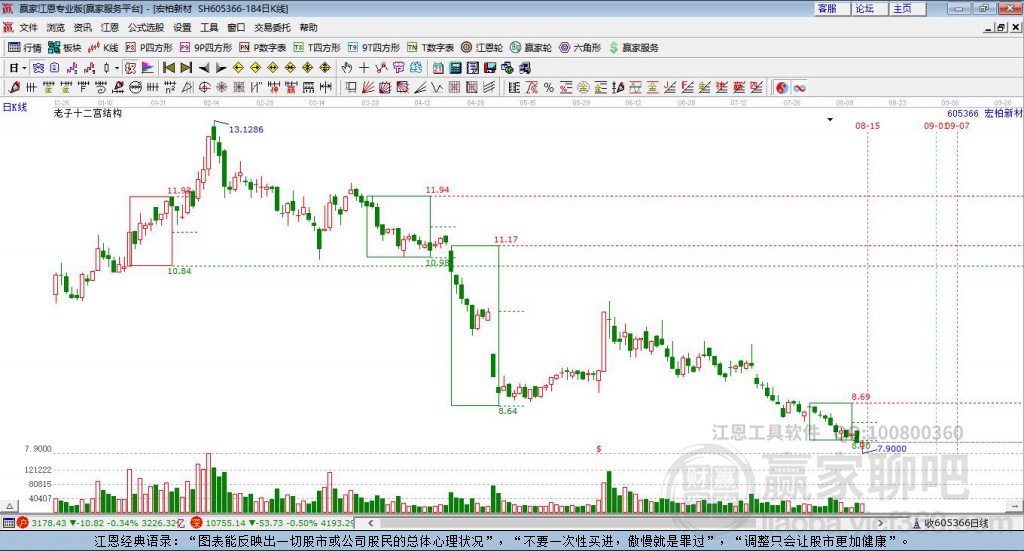Click the 客服 customer service button
Image resolution: width=1024 pixels, height=551 pixels.
point(832,8)
